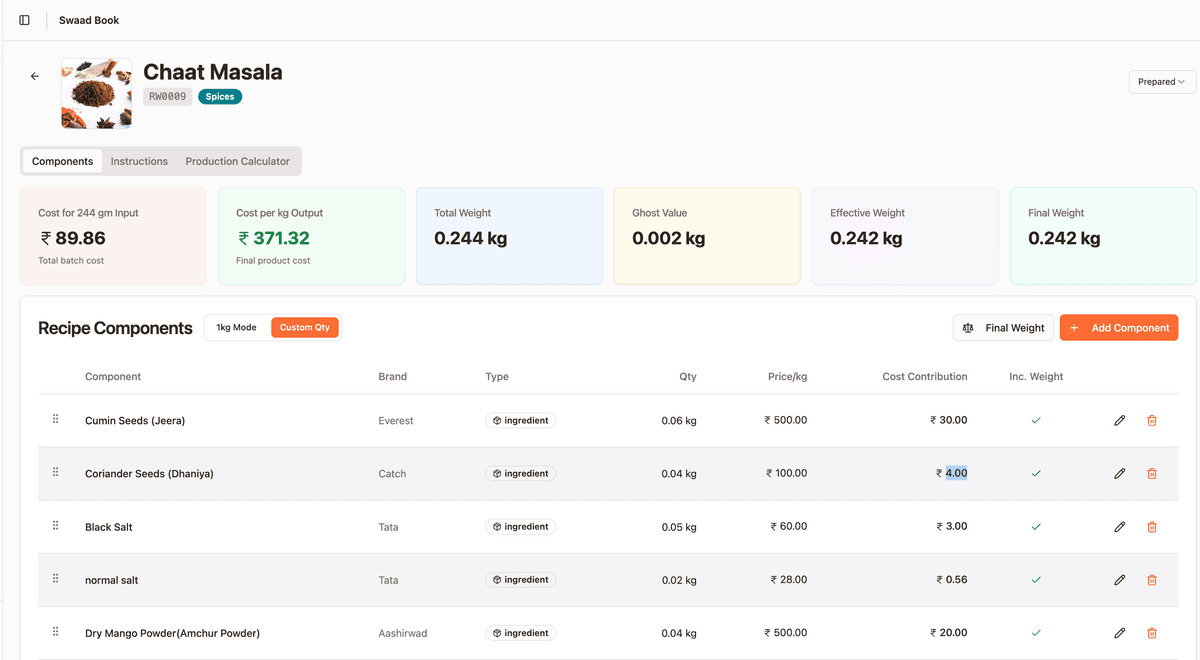Click the Chaat Masala product thumbnail
1200x660 pixels.
tap(96, 93)
